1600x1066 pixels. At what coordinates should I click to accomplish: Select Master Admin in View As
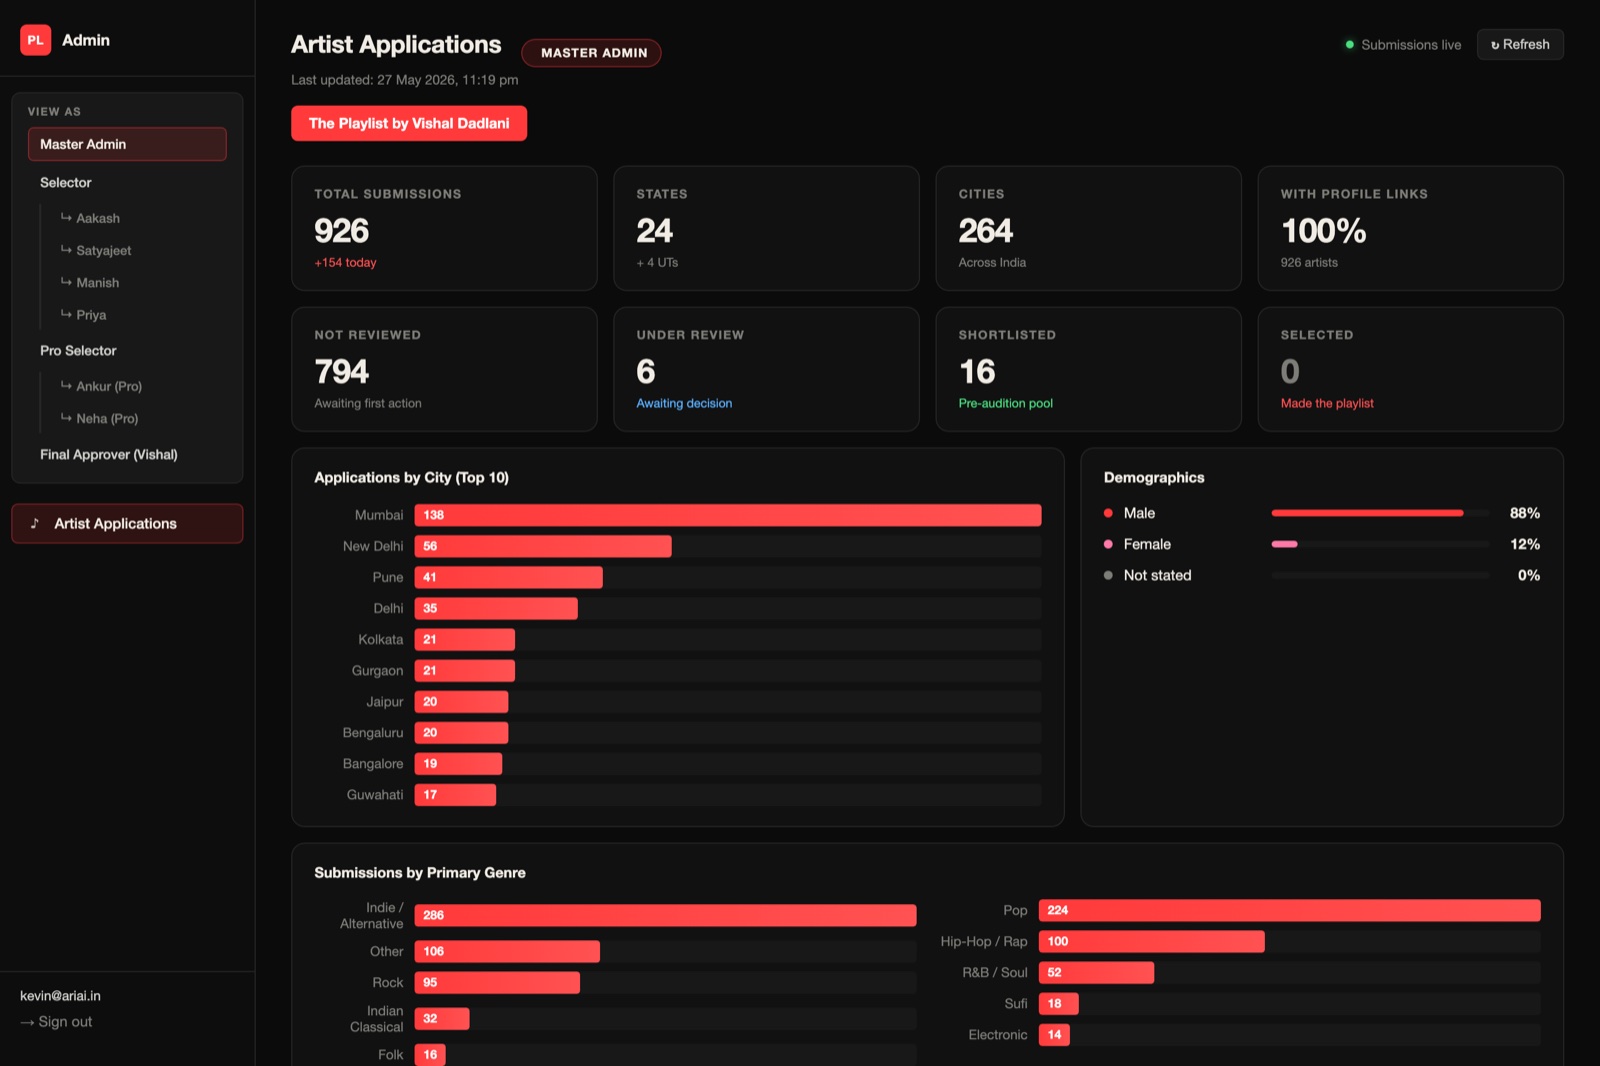127,144
